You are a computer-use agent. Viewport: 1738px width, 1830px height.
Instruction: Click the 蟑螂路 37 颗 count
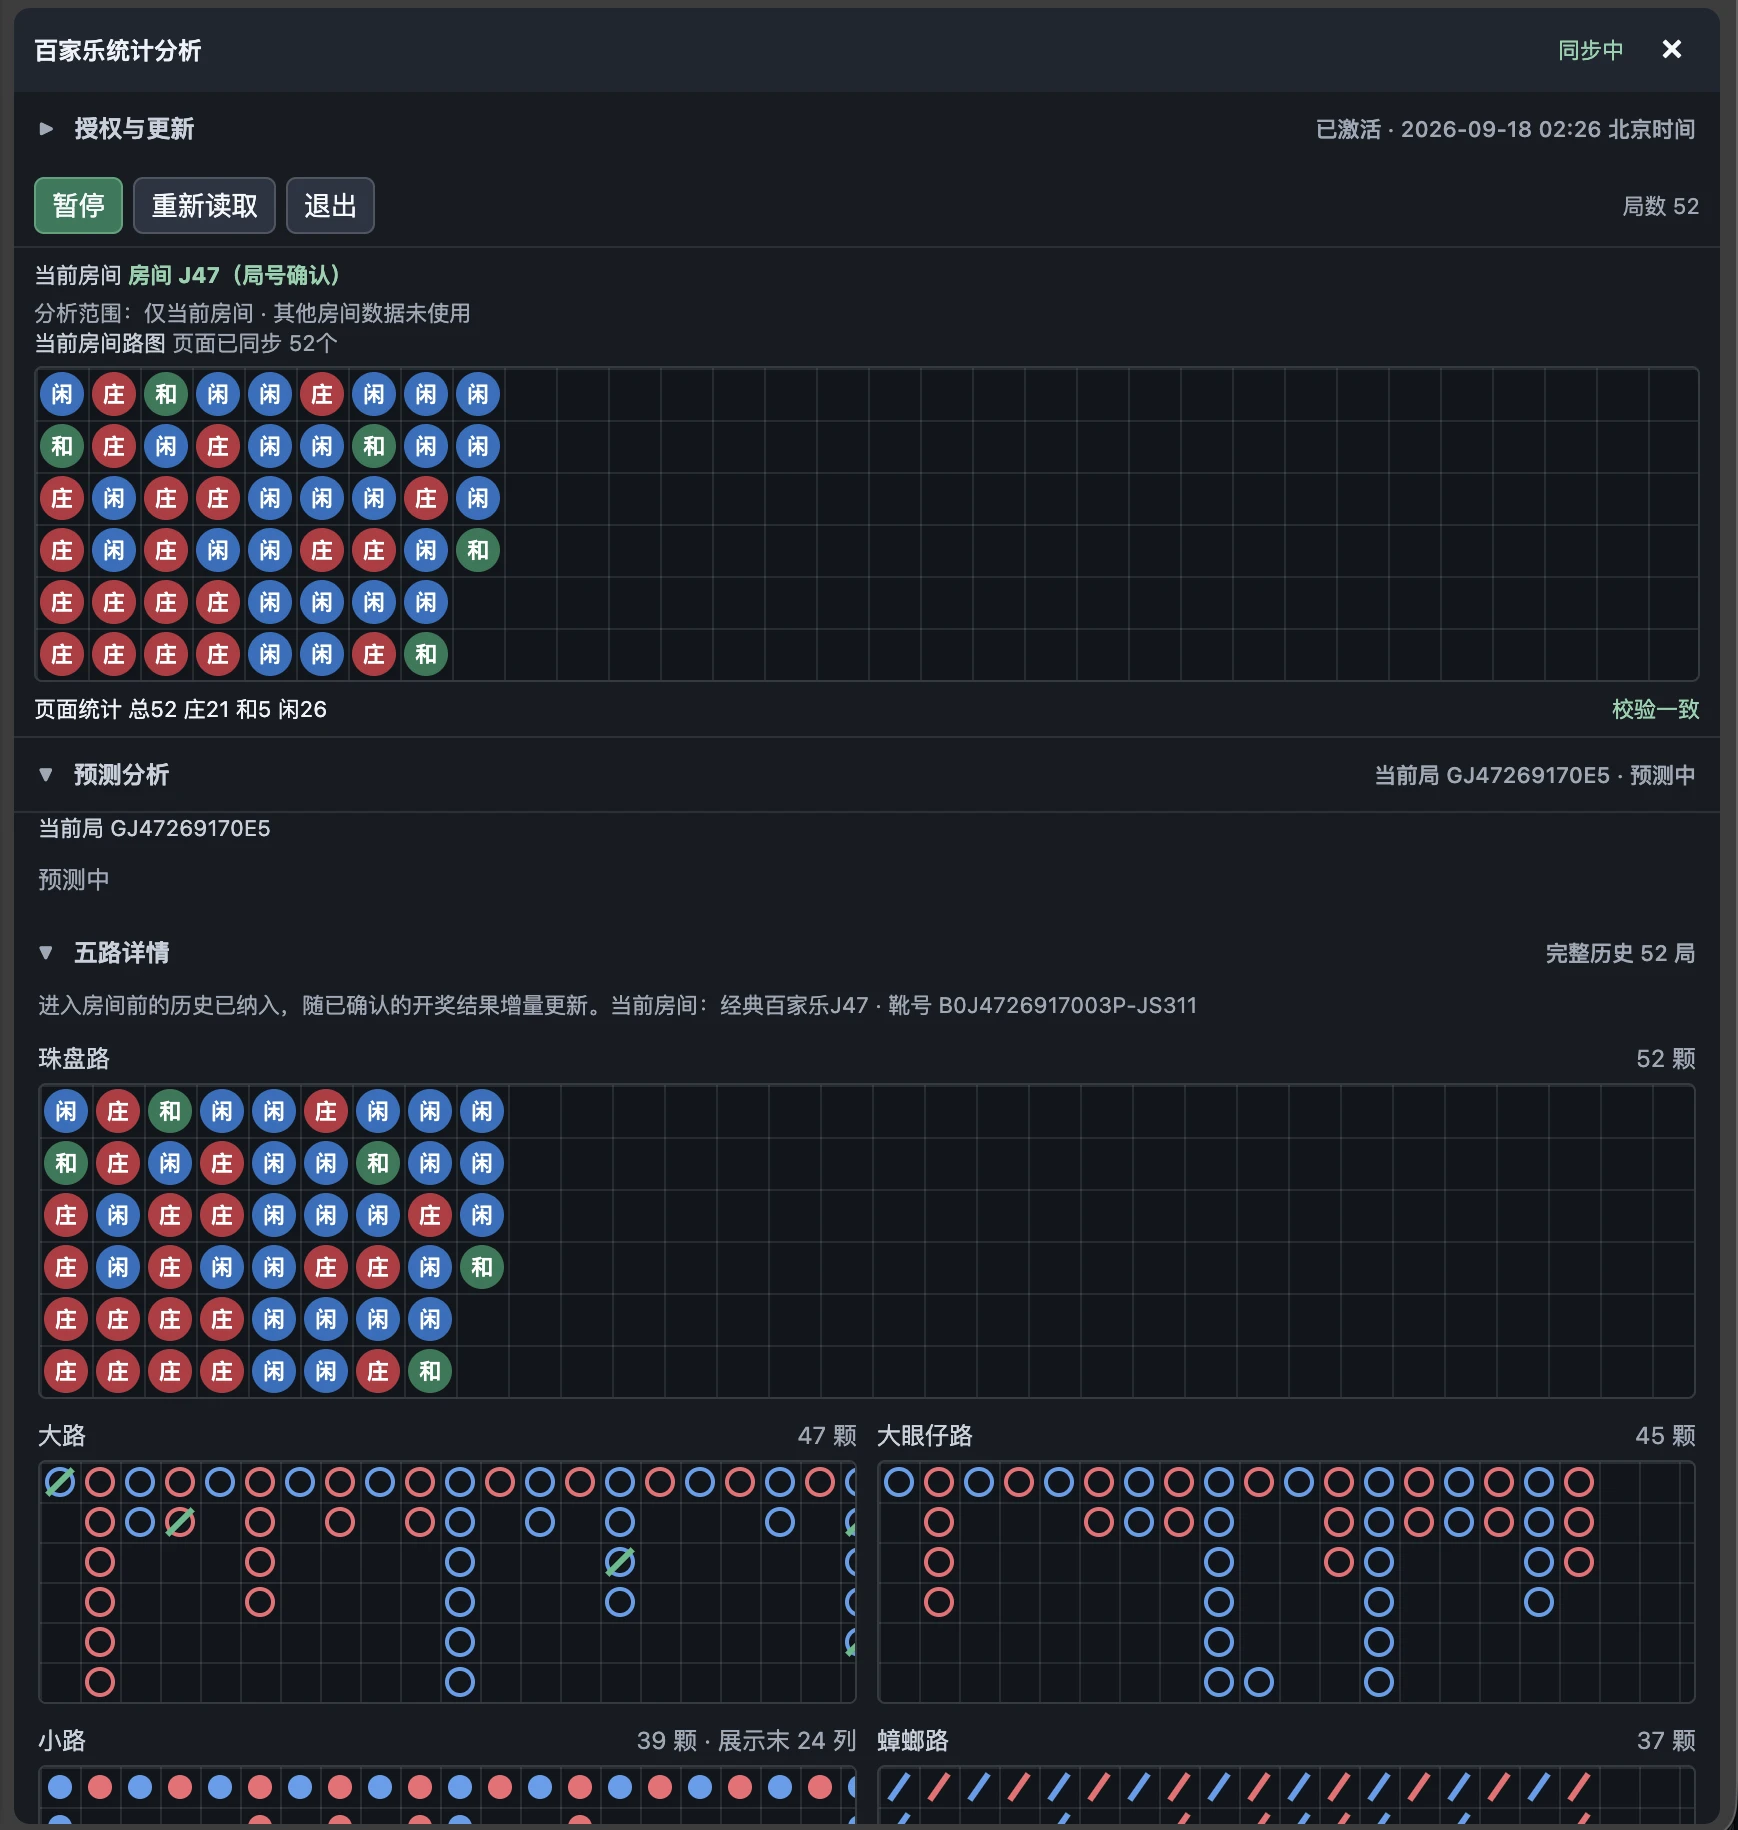point(1666,1740)
